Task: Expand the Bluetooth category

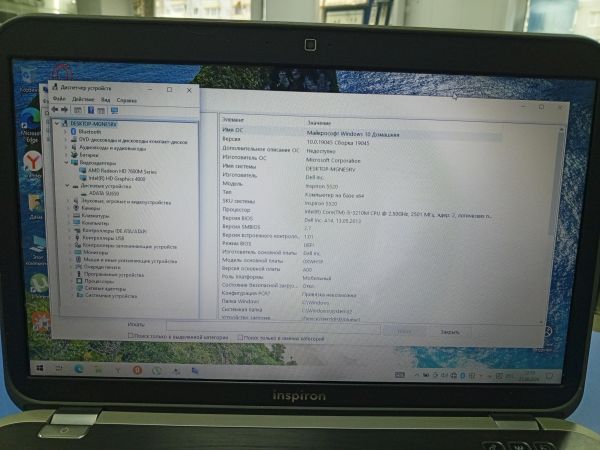Action: click(66, 131)
